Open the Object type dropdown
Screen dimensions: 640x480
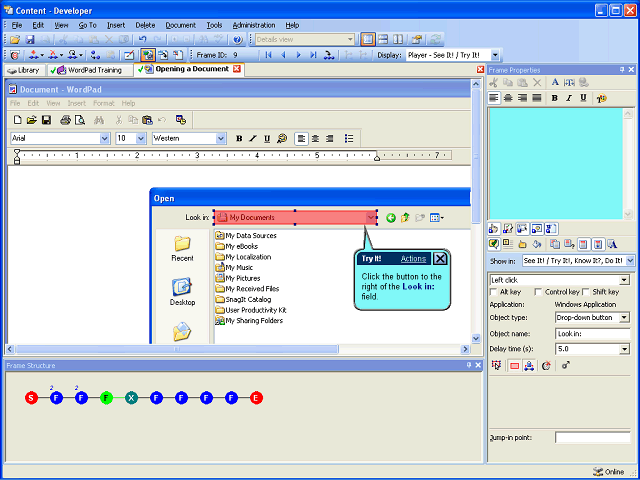click(x=624, y=318)
